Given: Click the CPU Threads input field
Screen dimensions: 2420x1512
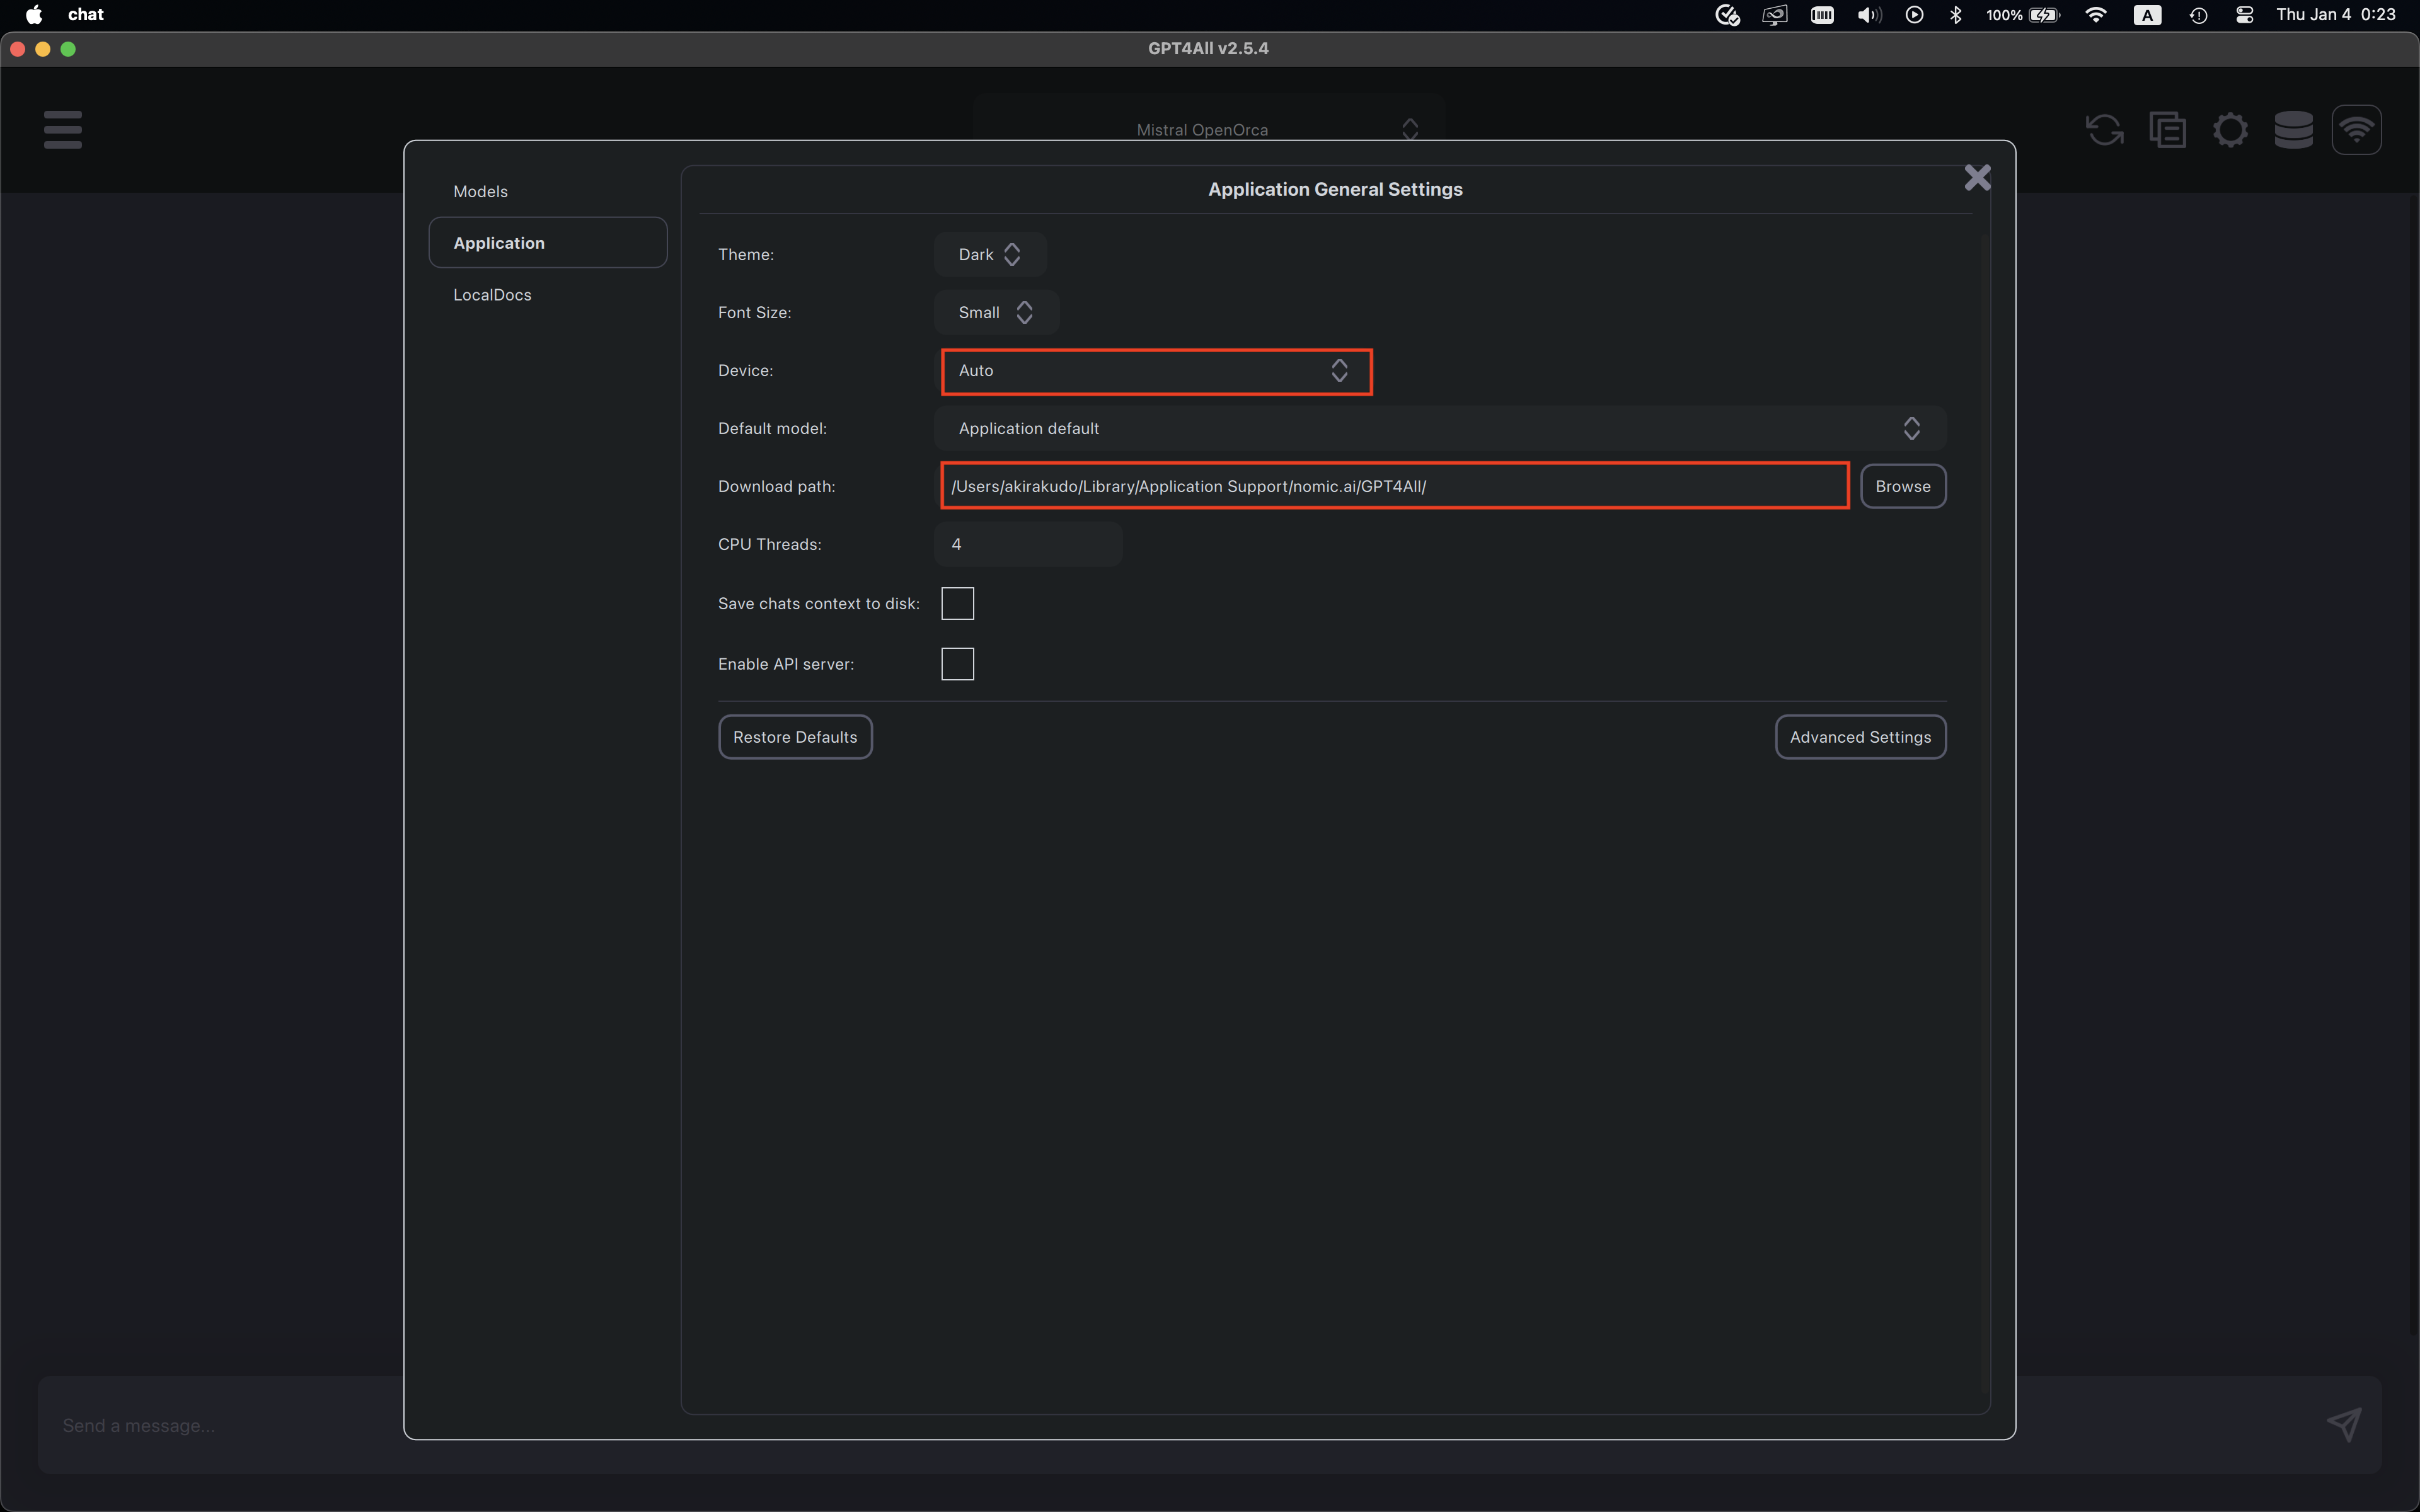Looking at the screenshot, I should click(x=1028, y=544).
